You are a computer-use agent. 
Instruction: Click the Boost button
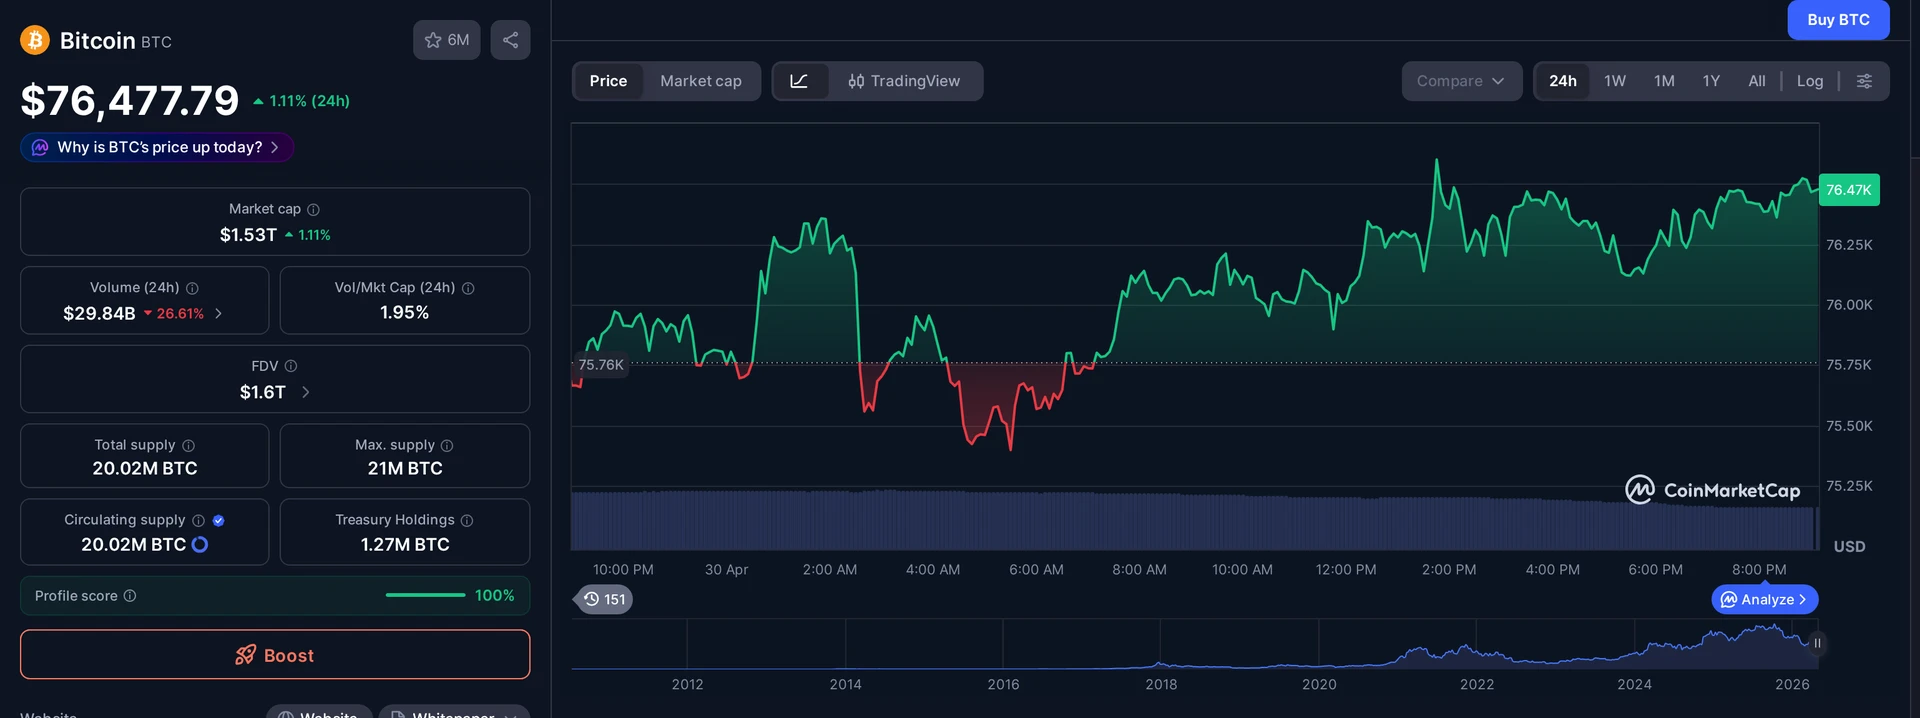275,655
